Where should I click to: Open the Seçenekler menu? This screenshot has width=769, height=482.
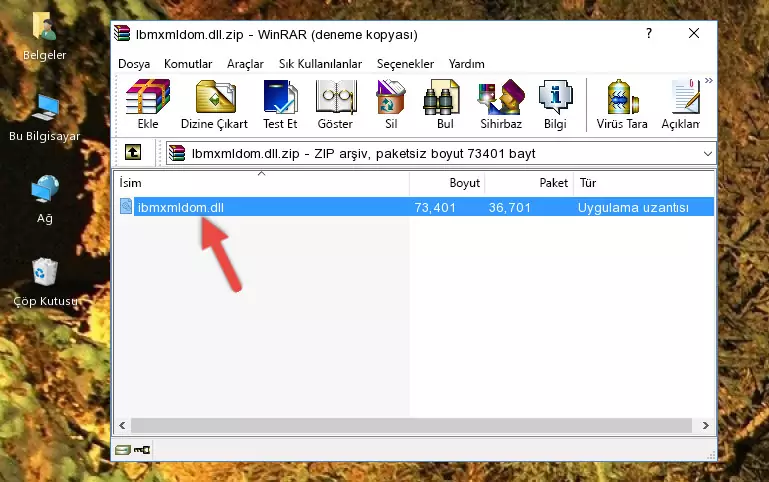(x=405, y=64)
